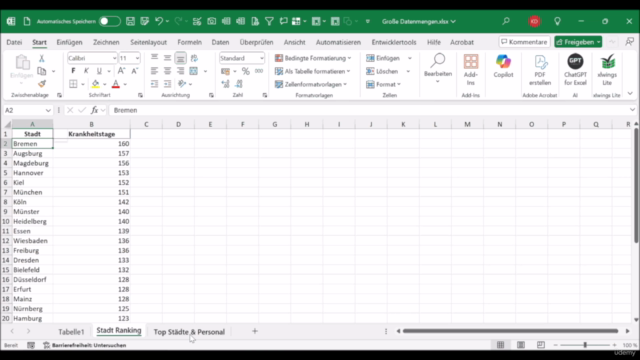
Task: Activate the Format Painter brush
Action: [x=42, y=84]
